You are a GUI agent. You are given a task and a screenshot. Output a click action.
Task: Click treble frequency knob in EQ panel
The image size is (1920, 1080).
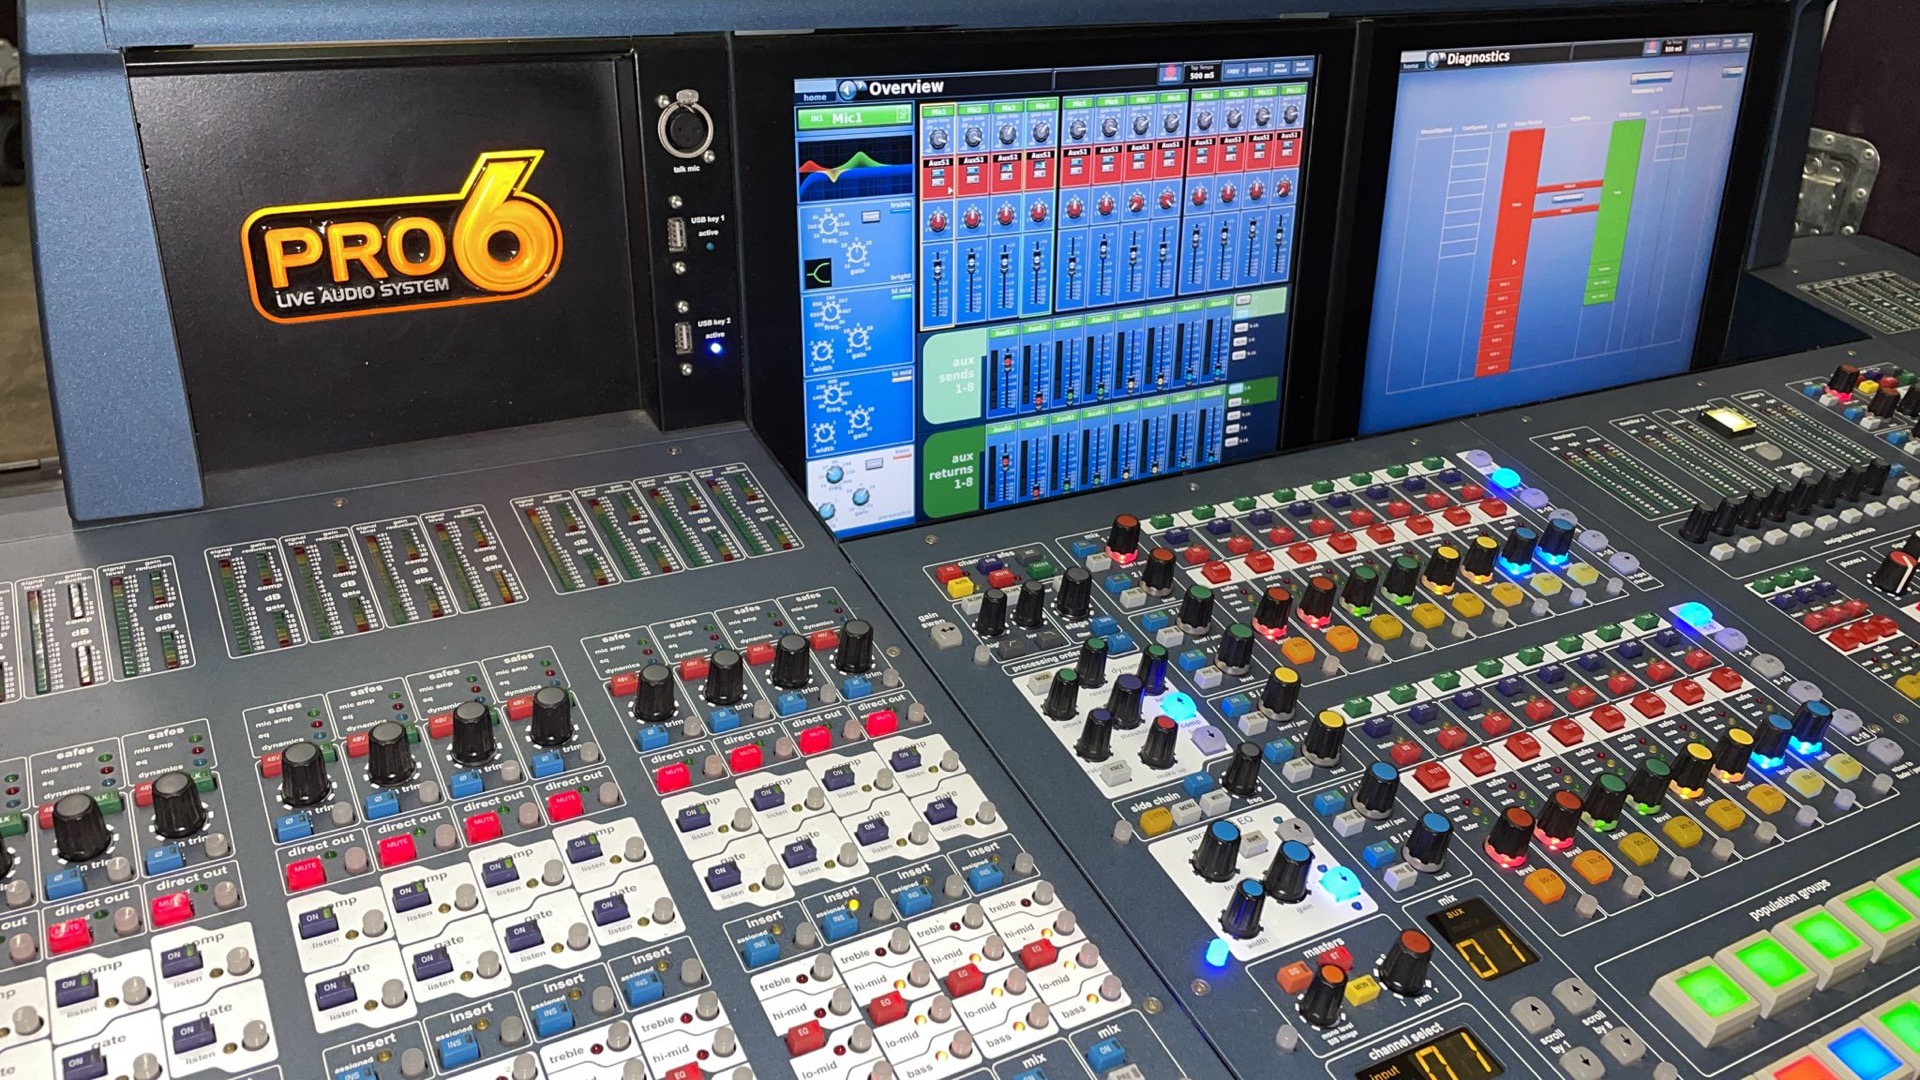click(x=829, y=224)
